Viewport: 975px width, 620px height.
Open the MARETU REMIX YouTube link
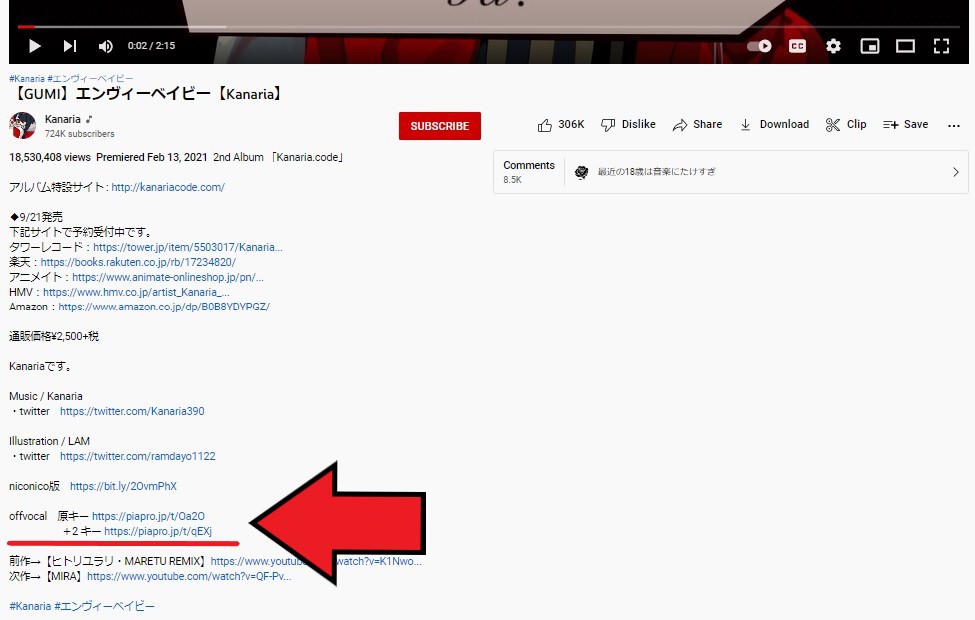click(316, 561)
